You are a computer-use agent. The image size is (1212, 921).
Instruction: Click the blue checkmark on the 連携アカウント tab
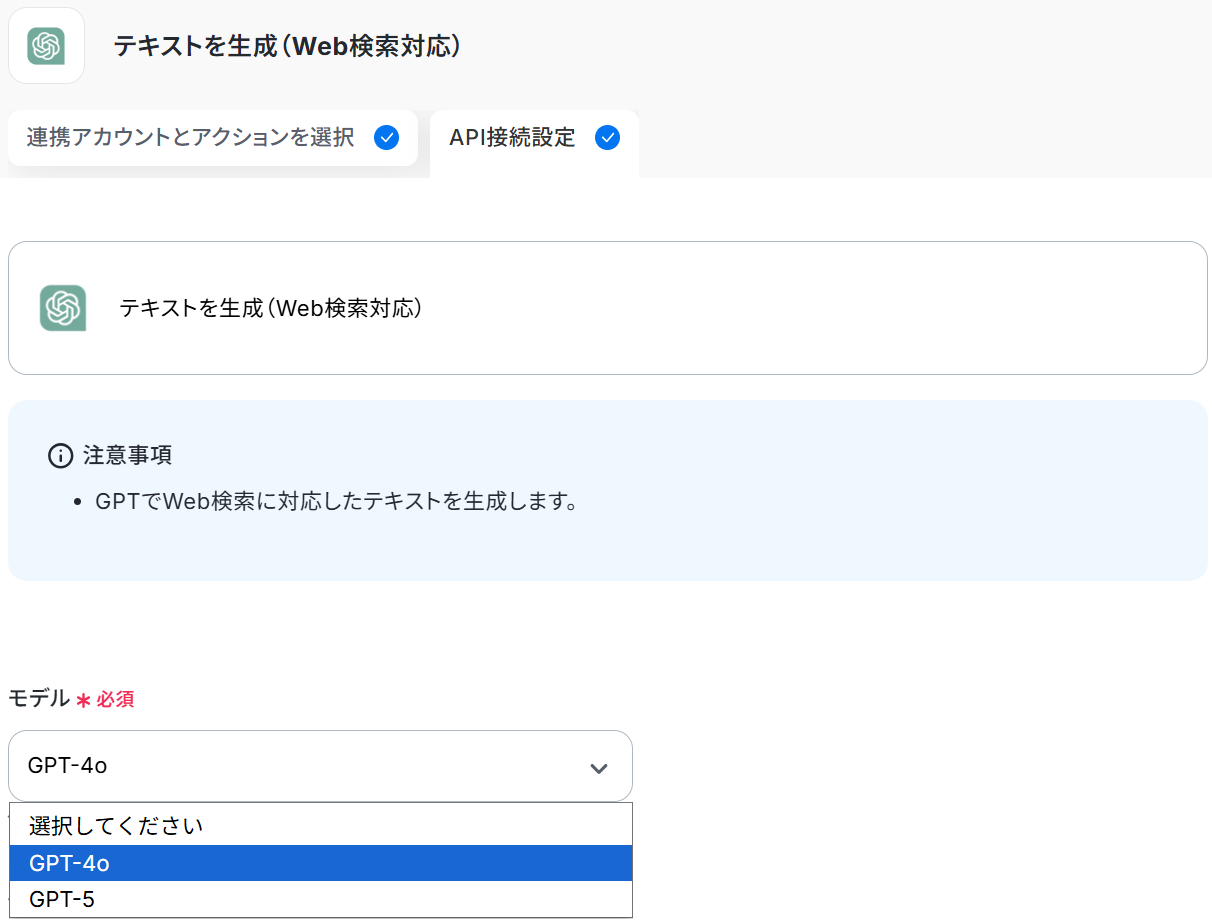pyautogui.click(x=386, y=138)
